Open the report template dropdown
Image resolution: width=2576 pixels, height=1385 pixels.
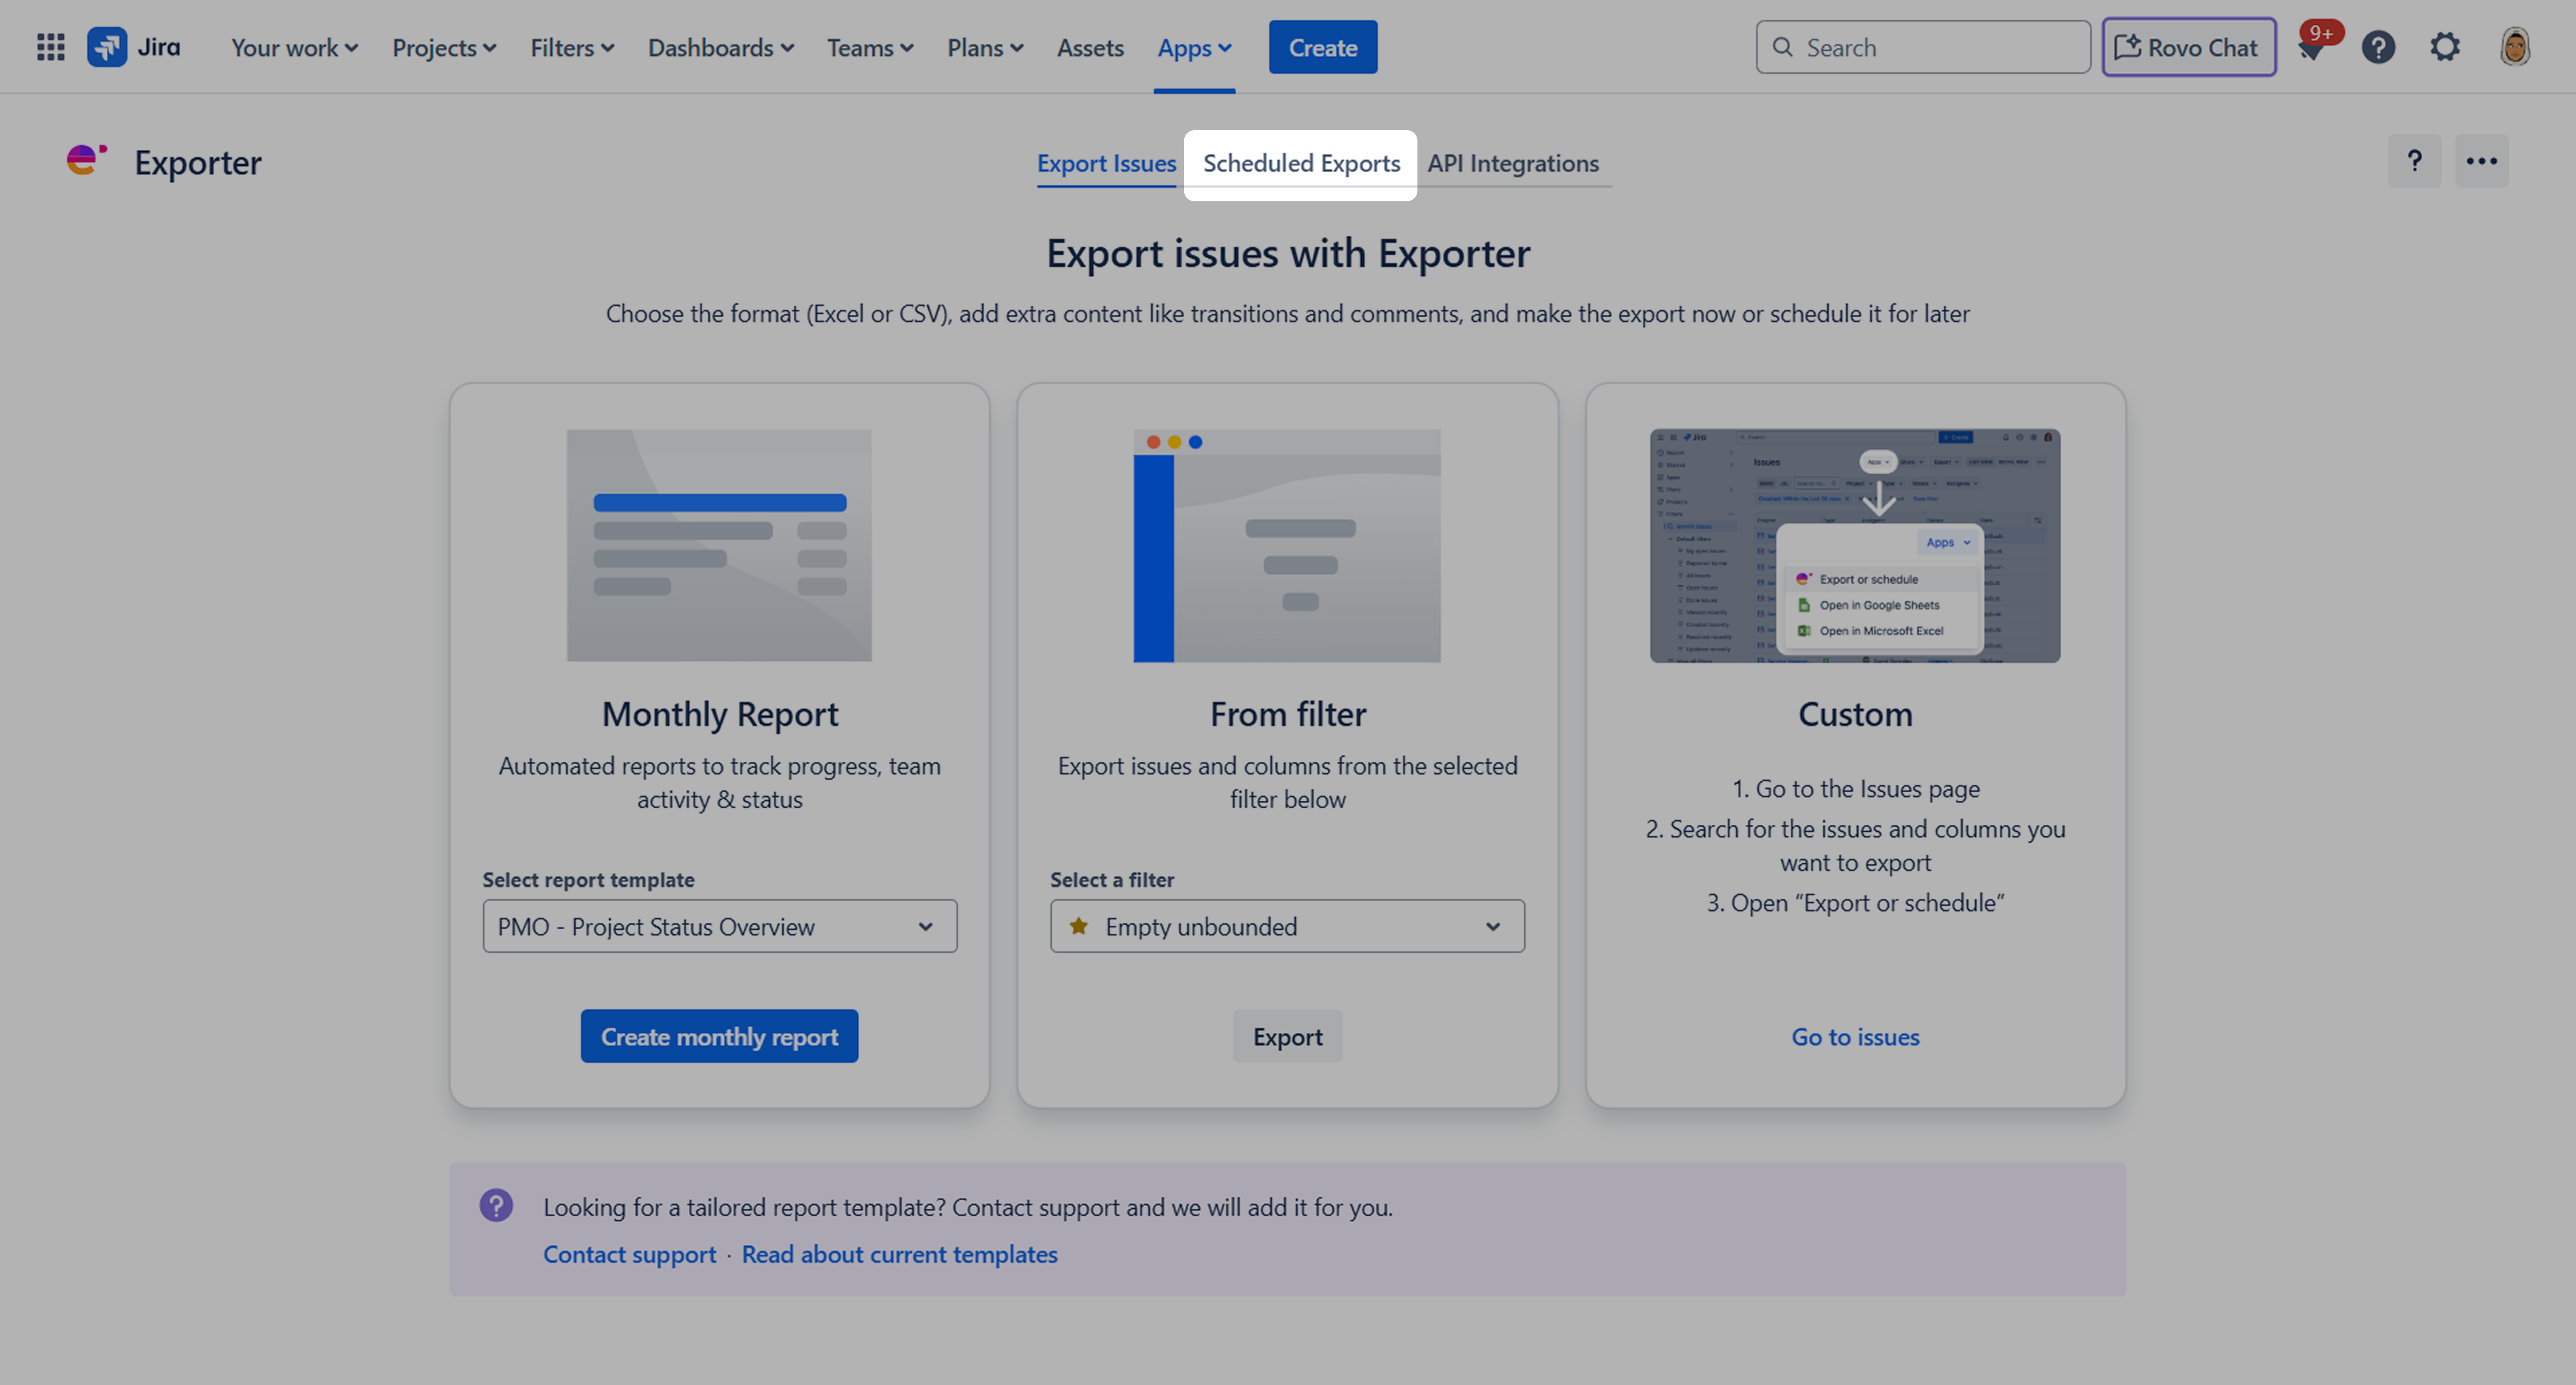(x=719, y=926)
